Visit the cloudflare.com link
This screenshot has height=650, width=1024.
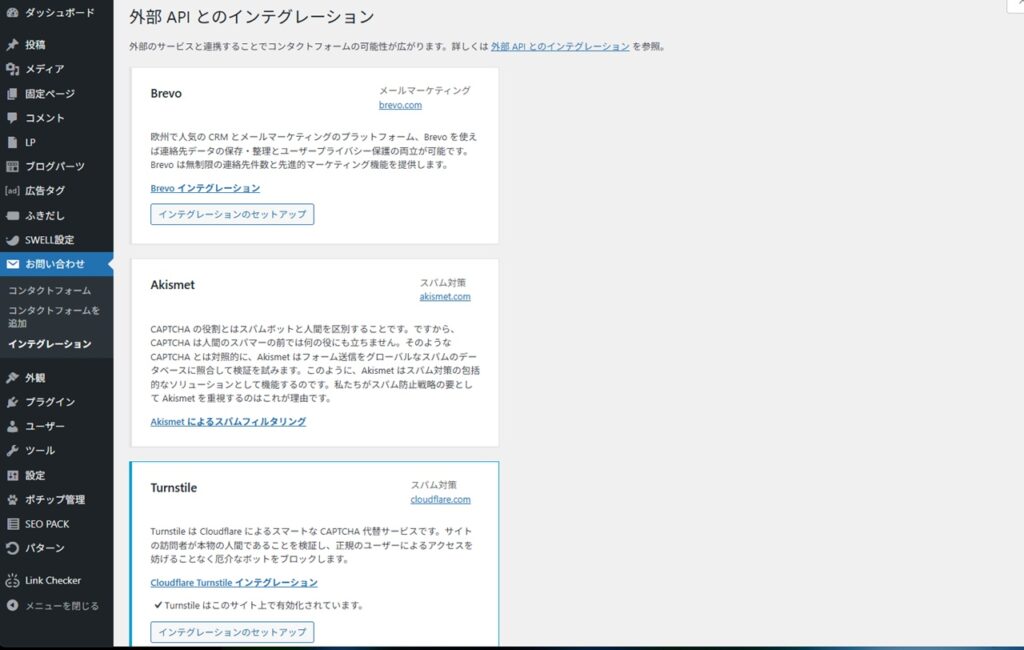pyautogui.click(x=440, y=500)
